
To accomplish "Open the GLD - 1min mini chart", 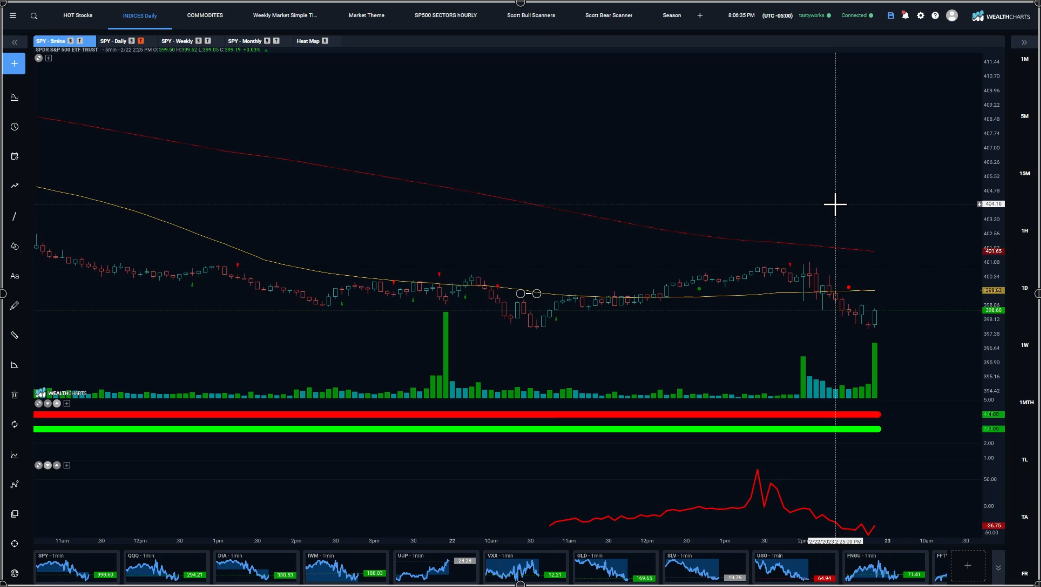I will pyautogui.click(x=615, y=566).
